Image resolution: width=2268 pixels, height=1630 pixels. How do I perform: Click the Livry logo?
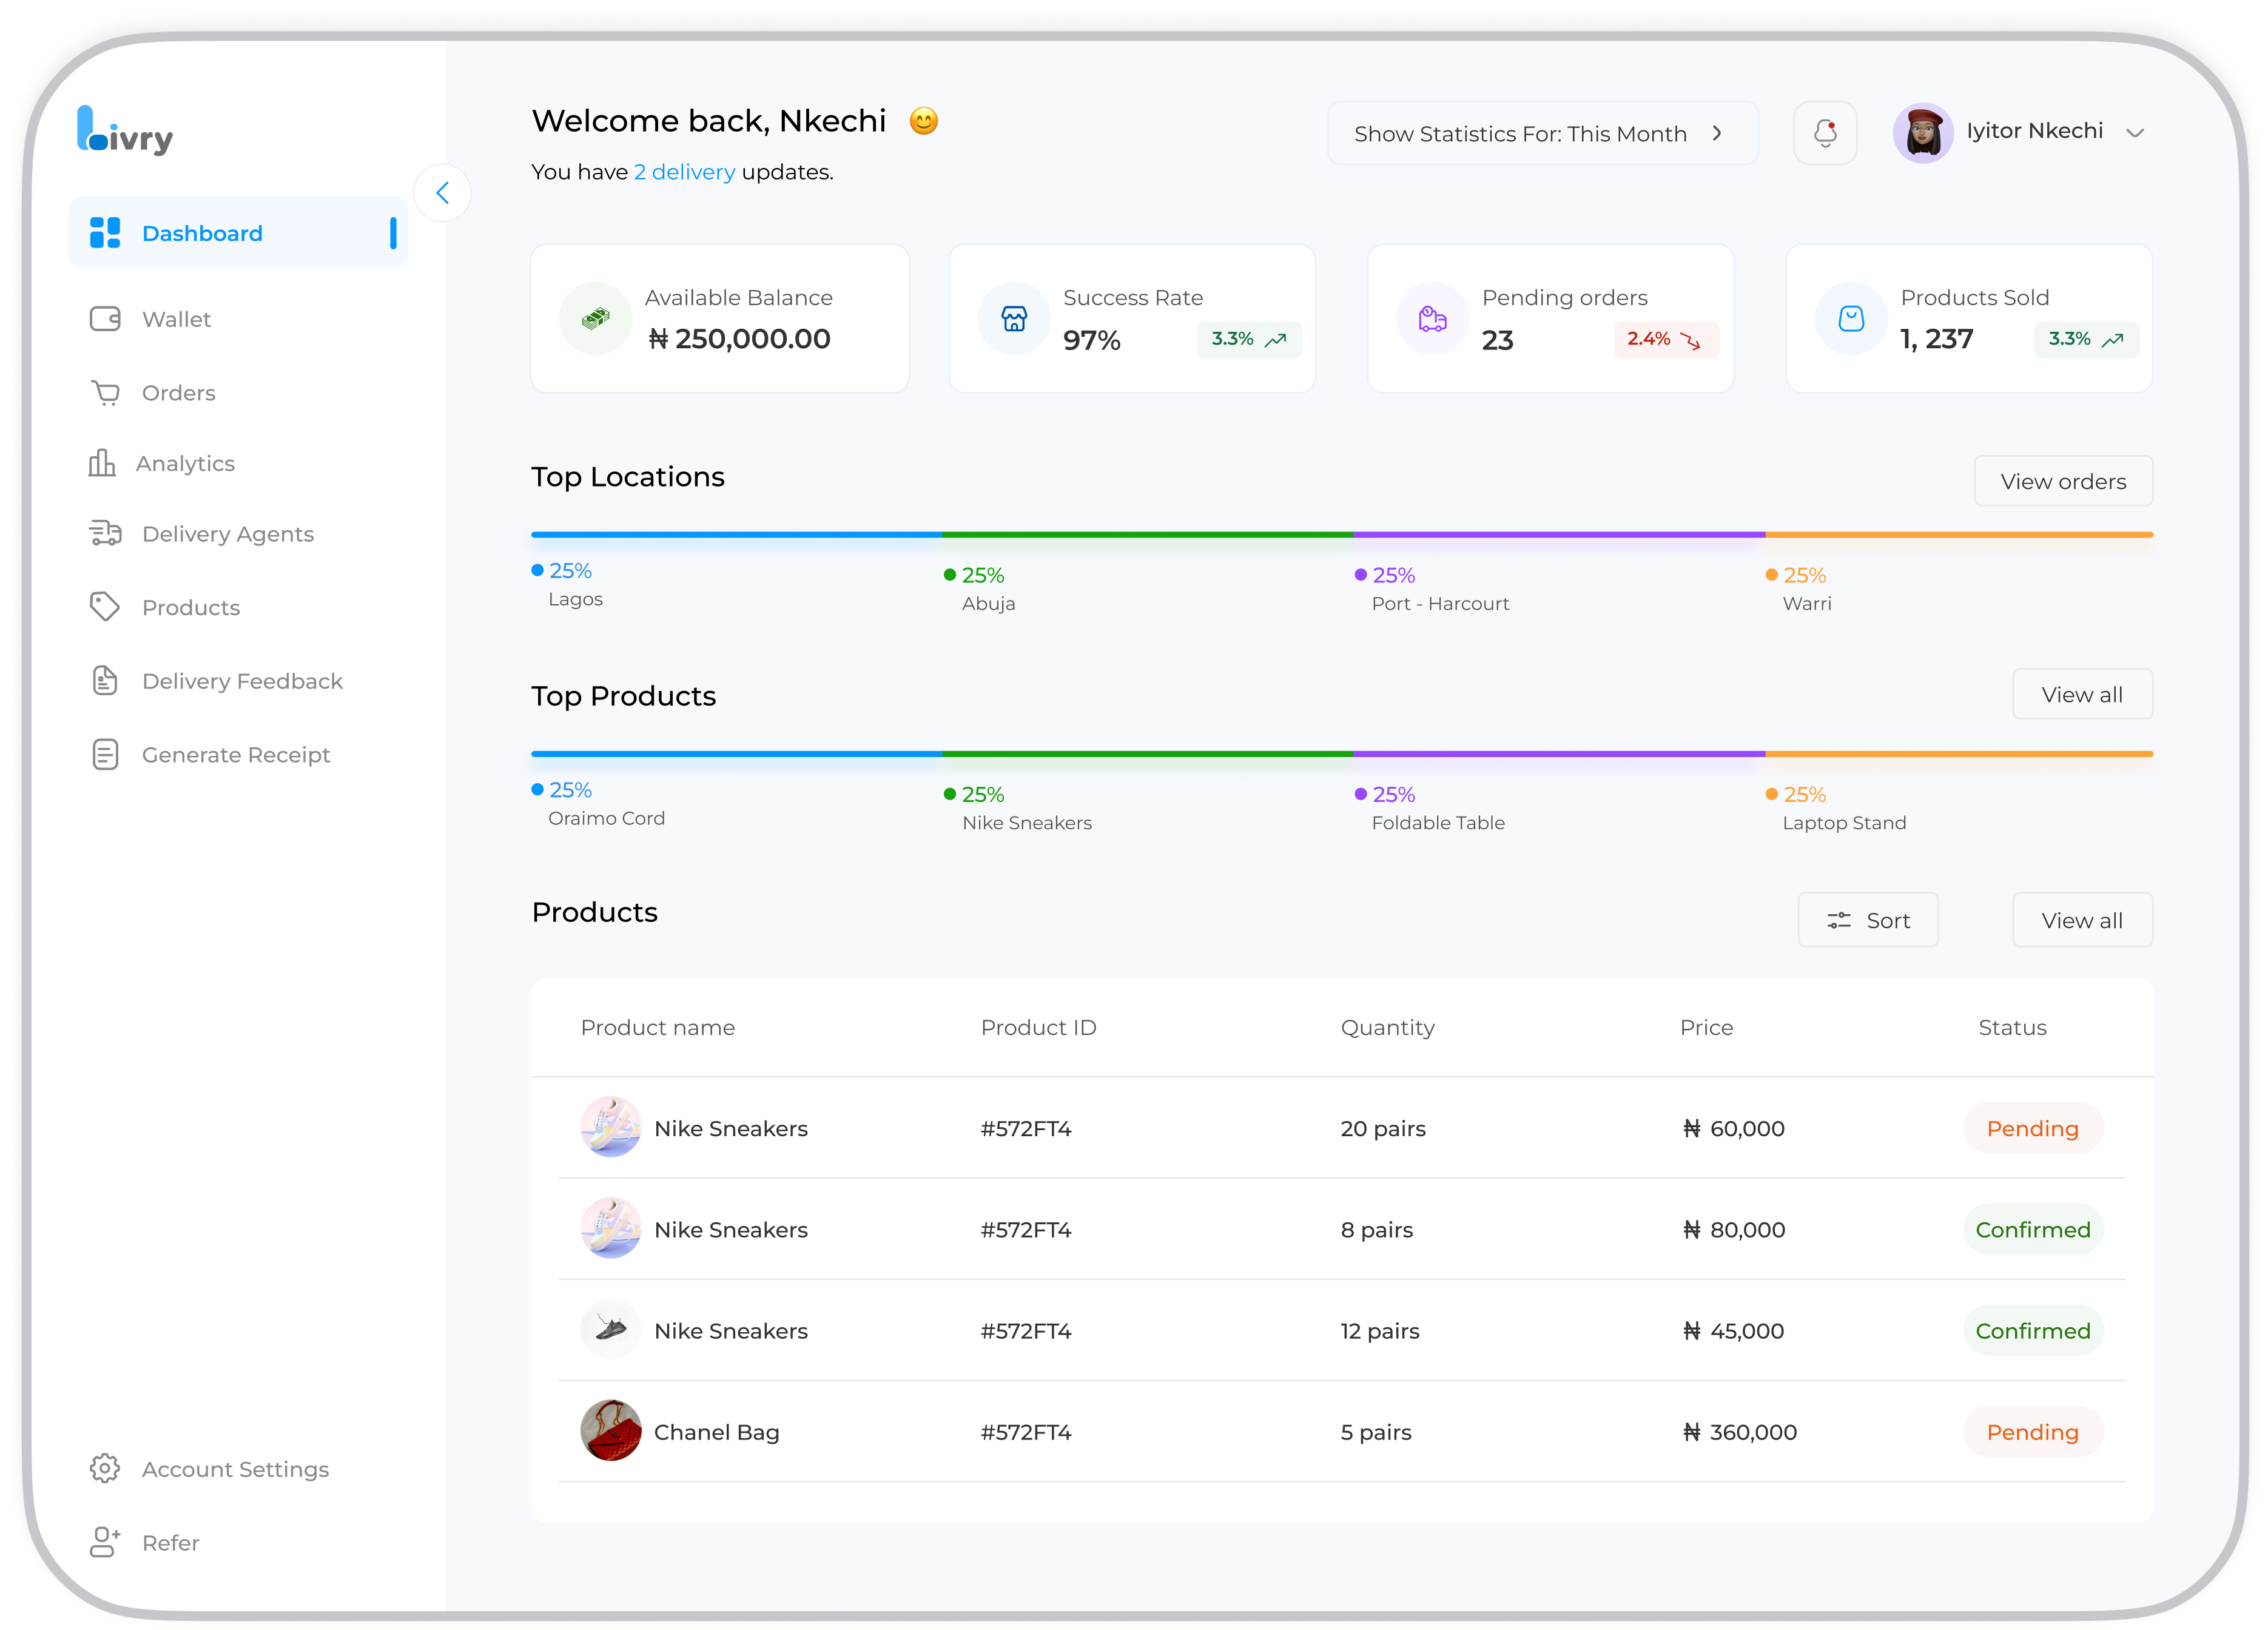(x=125, y=130)
